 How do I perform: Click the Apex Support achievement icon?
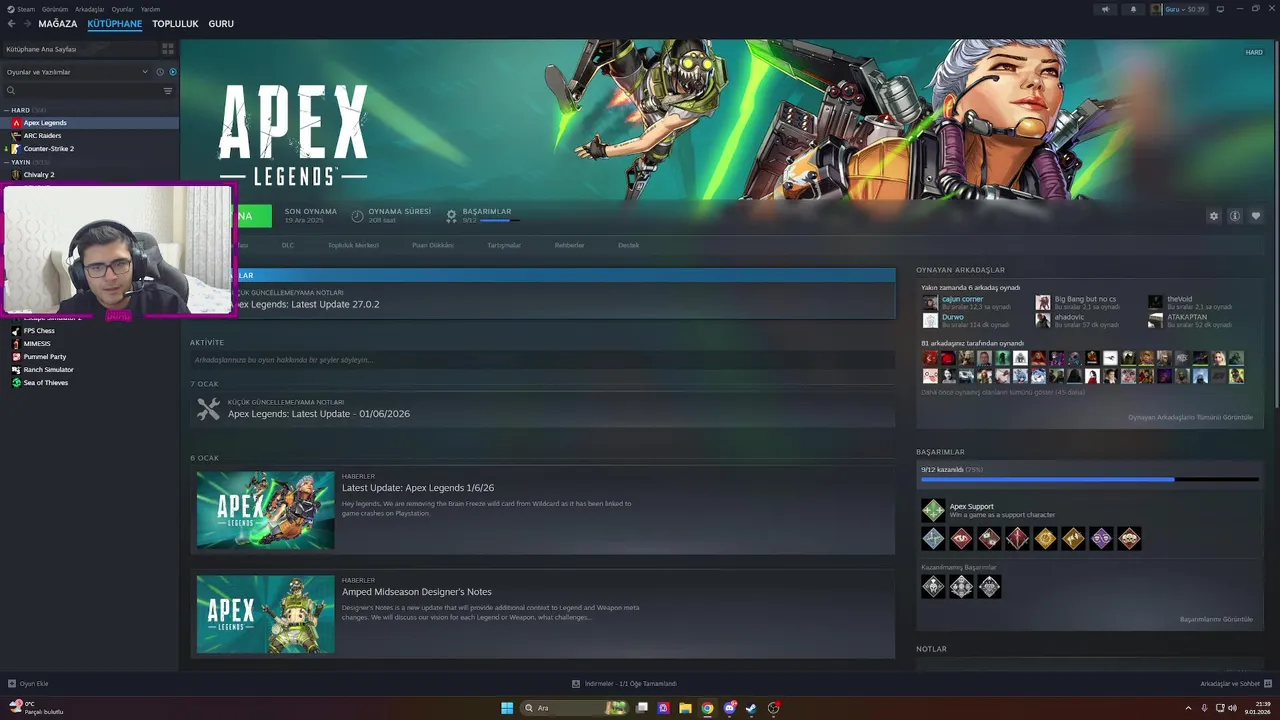pyautogui.click(x=933, y=511)
